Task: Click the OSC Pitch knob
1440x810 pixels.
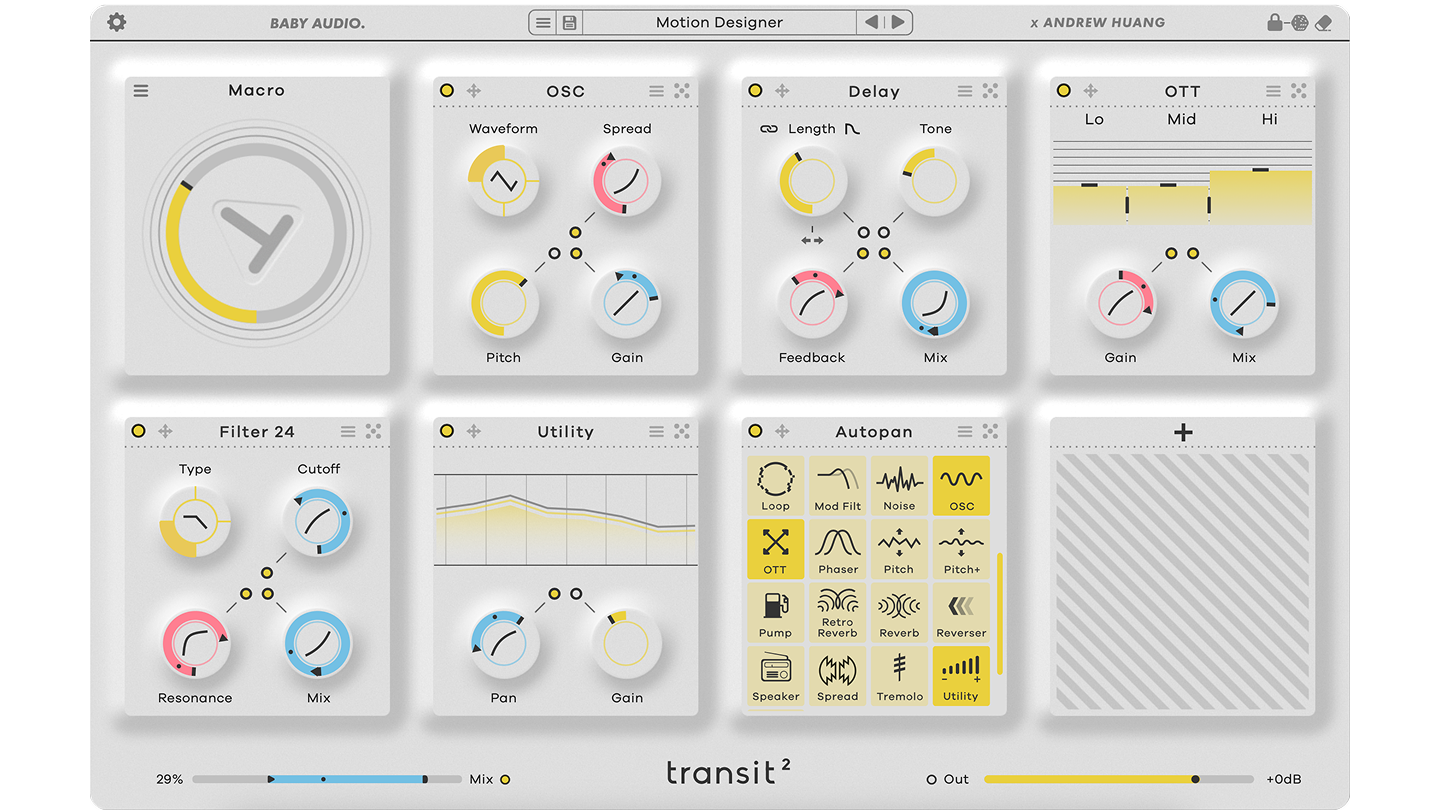Action: pos(504,303)
